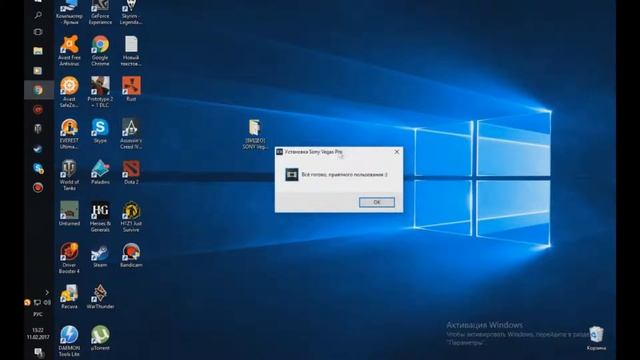Select the World of Tanks desktop shortcut
Image resolution: width=640 pixels, height=360 pixels.
coord(69,176)
